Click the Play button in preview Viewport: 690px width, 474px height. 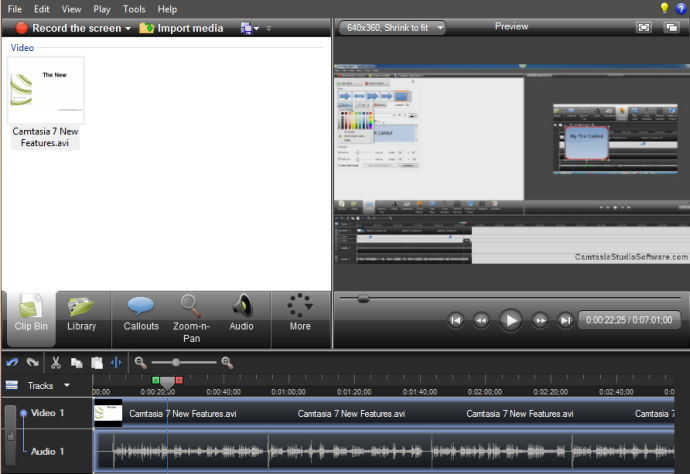510,320
